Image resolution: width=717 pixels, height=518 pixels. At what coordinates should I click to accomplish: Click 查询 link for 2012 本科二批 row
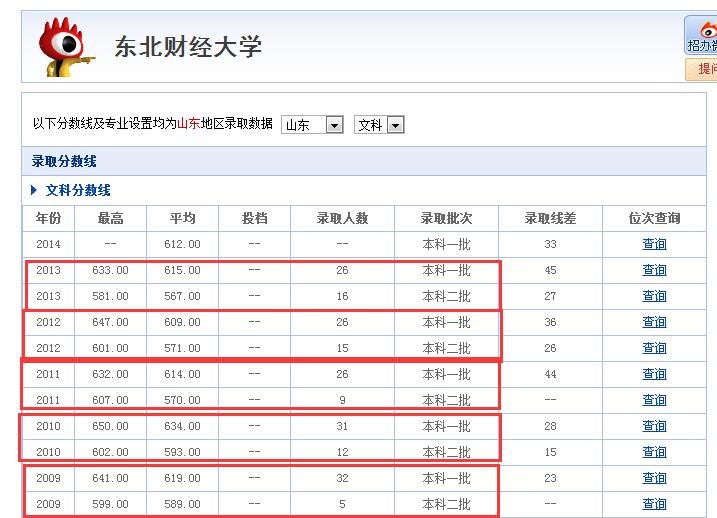click(x=654, y=348)
